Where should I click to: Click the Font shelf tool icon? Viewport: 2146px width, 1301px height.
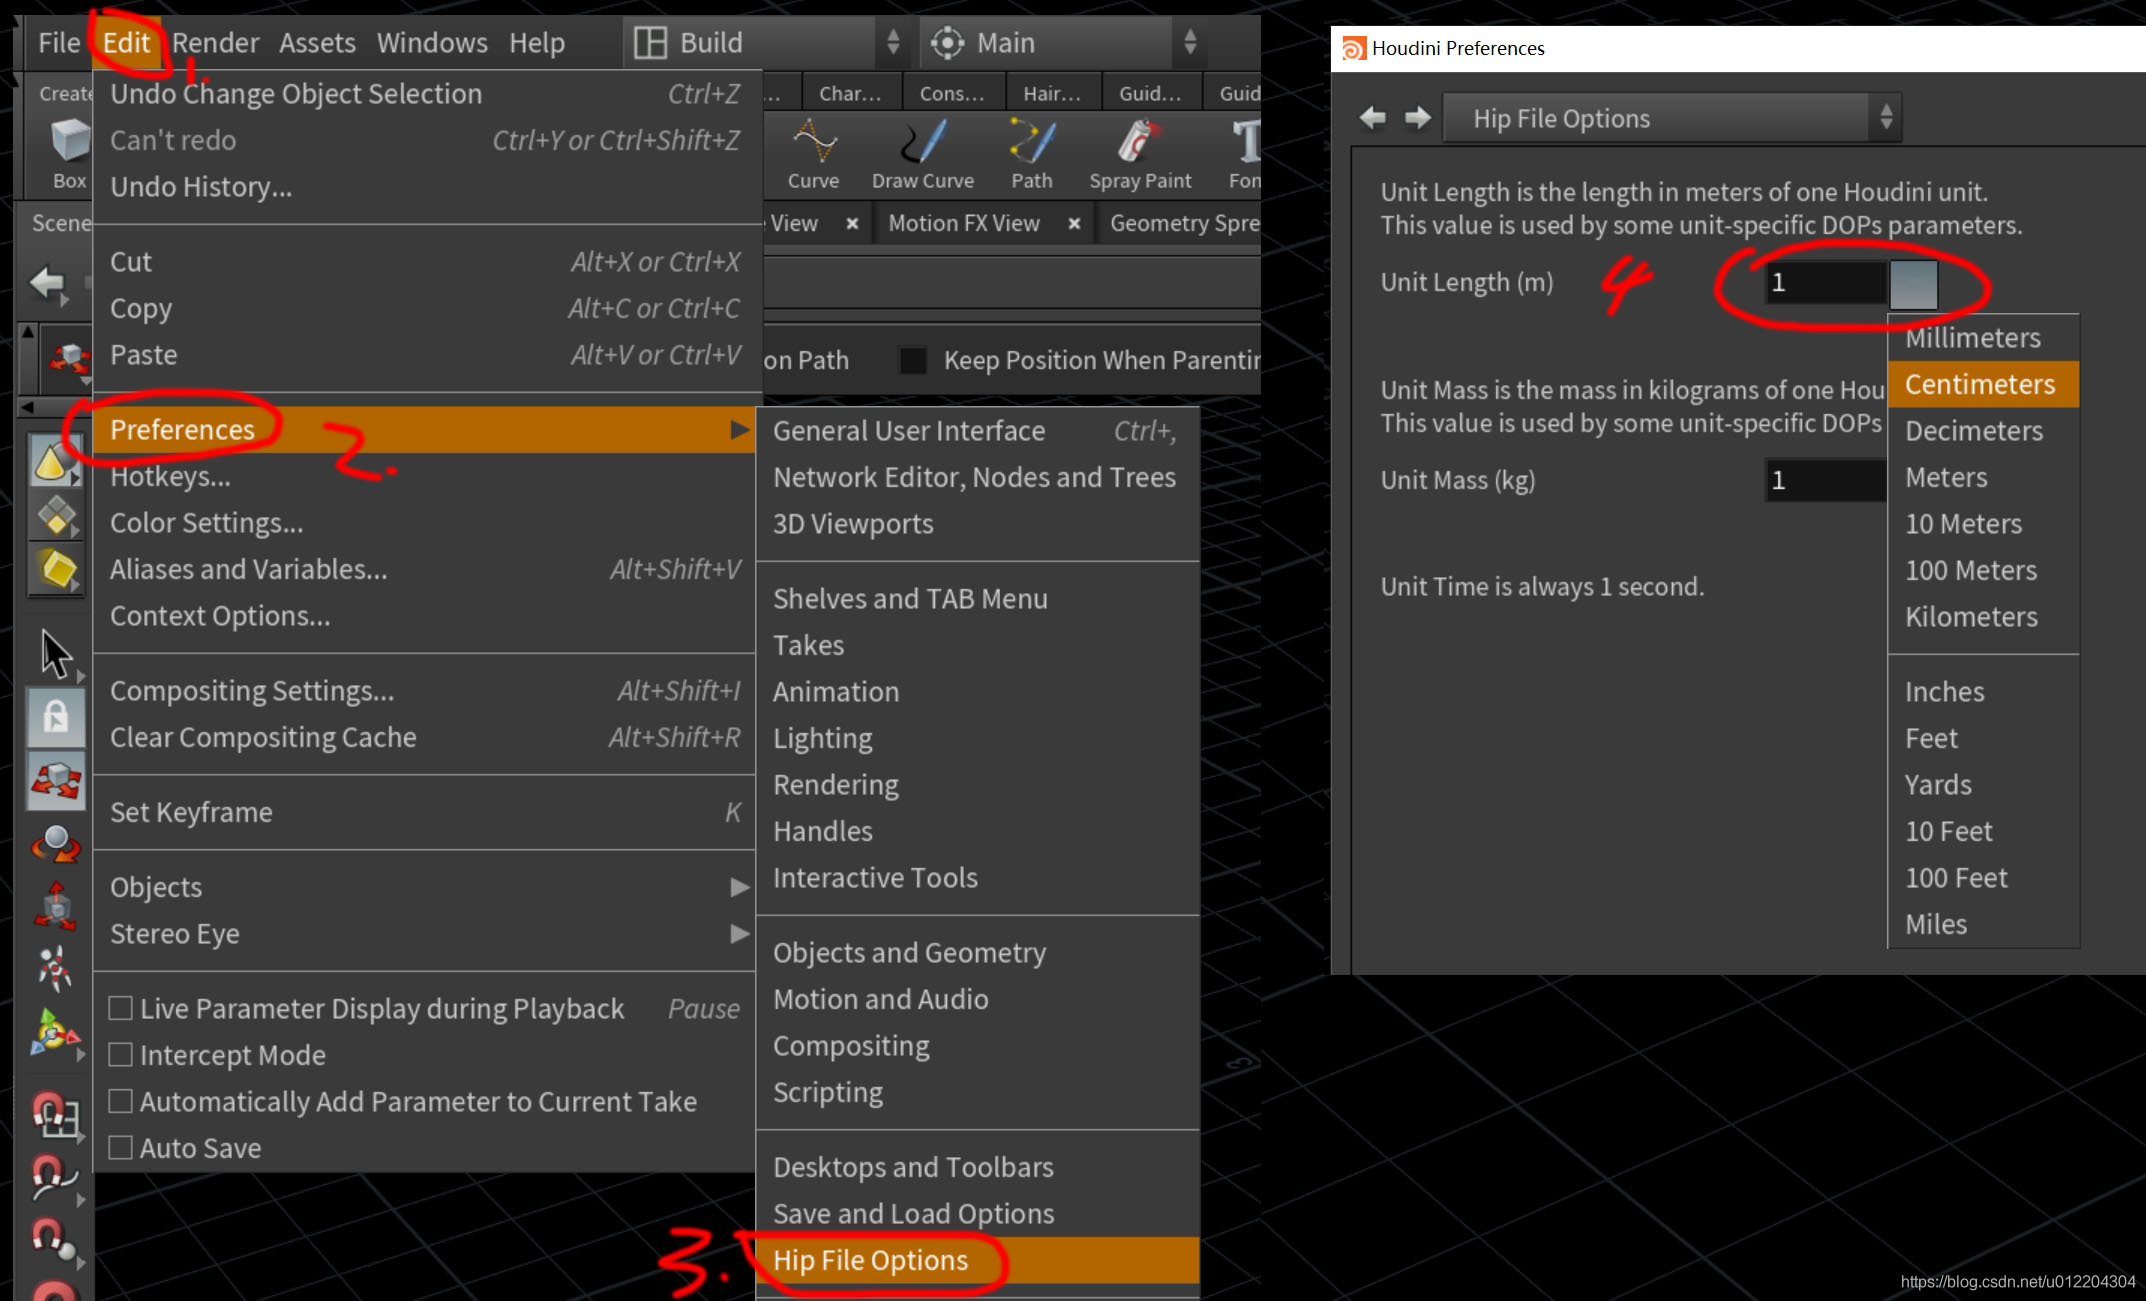tap(1245, 142)
